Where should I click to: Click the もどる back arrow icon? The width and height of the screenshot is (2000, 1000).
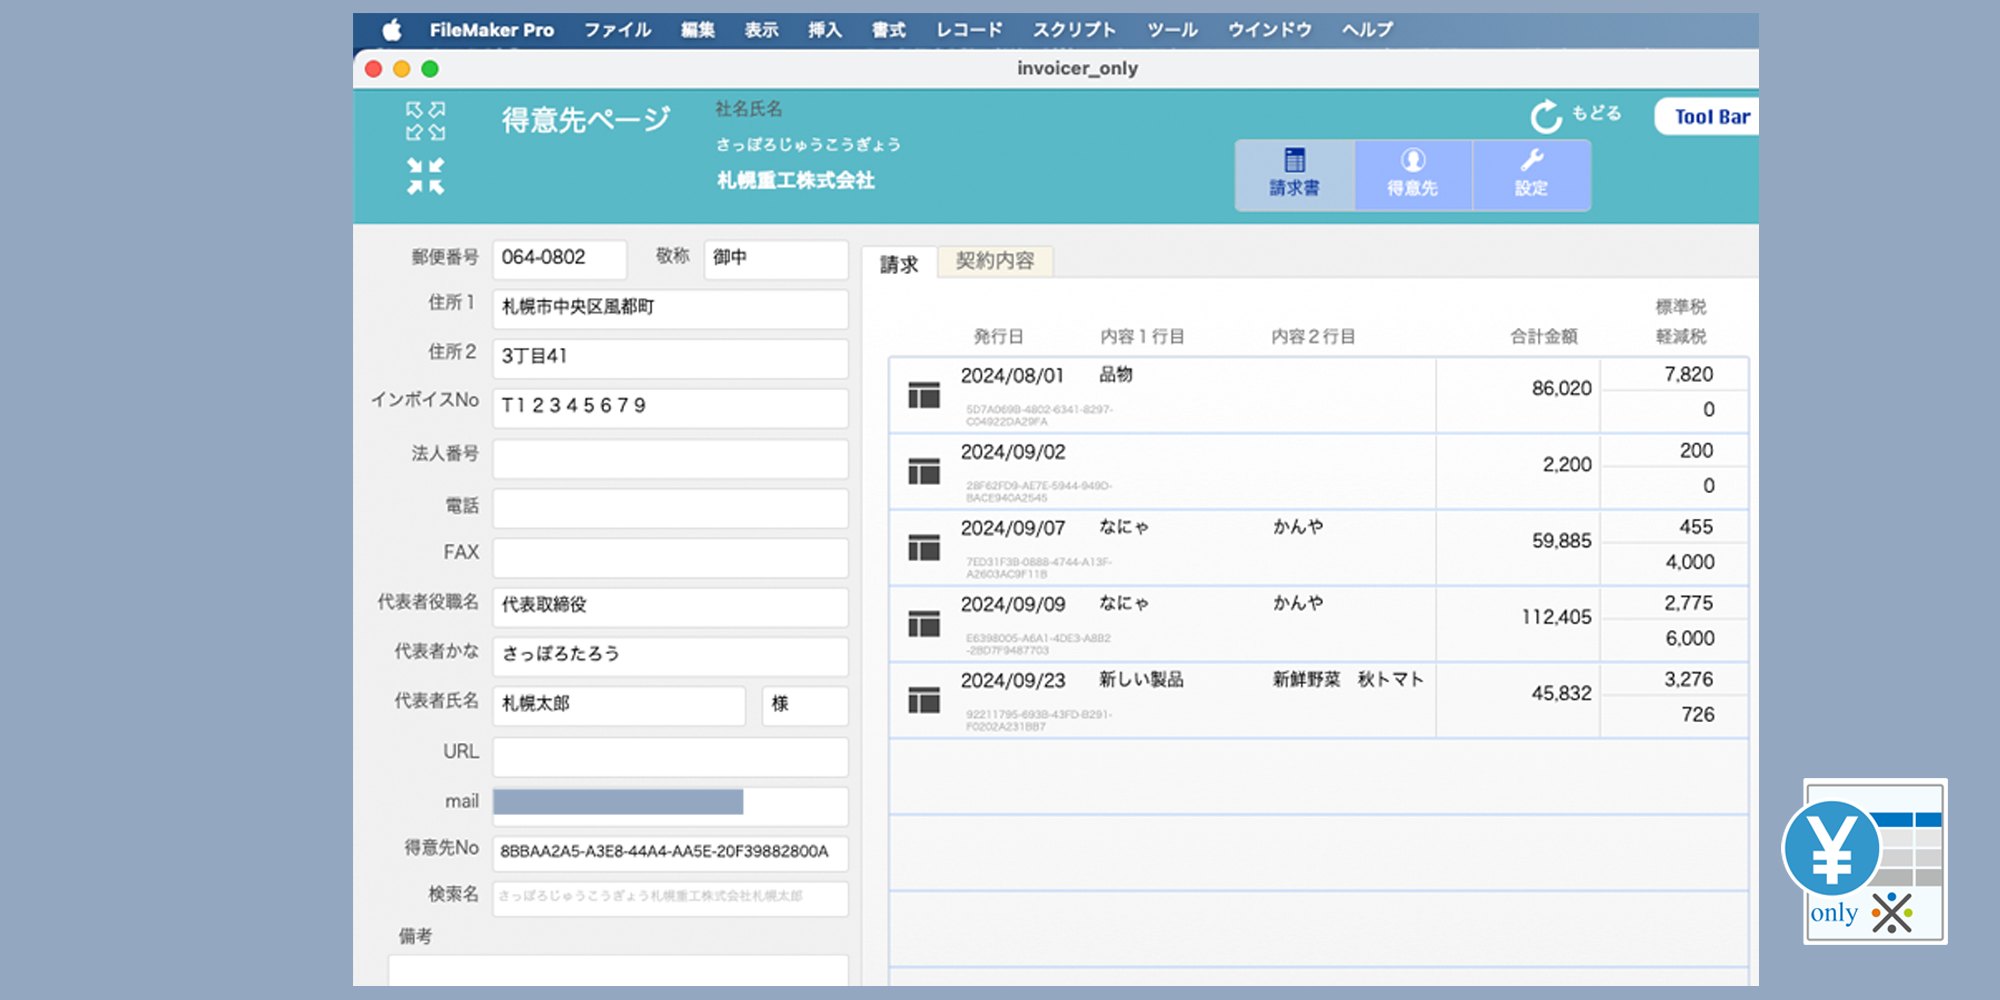click(x=1546, y=116)
